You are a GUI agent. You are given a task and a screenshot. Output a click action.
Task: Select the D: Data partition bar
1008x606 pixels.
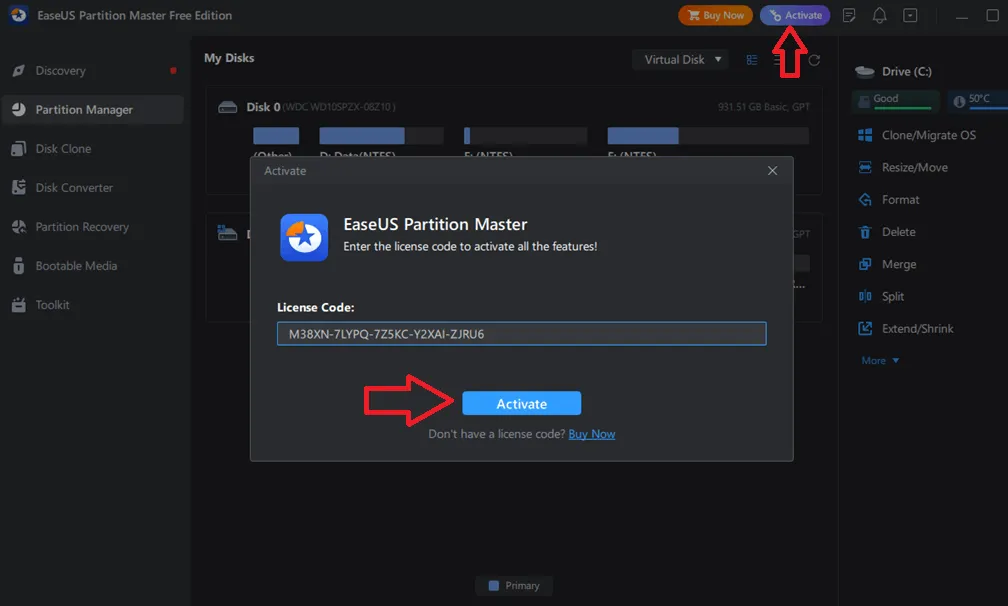(381, 136)
